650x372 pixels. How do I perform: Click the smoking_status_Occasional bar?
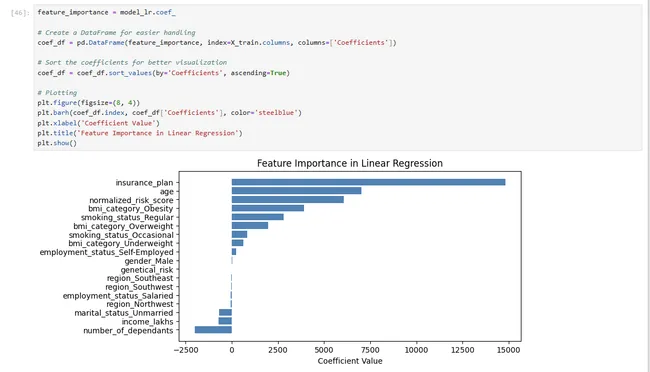[x=239, y=234]
